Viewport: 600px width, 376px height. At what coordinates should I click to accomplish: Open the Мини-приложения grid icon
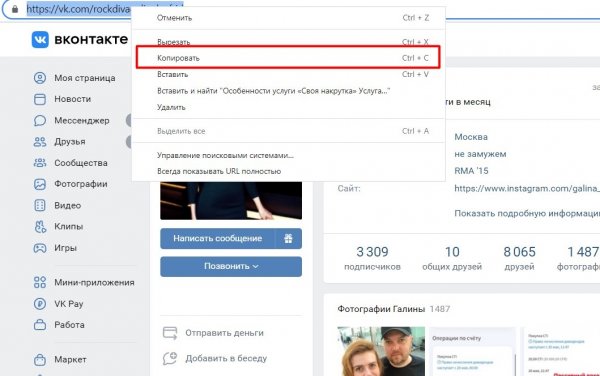pos(40,282)
